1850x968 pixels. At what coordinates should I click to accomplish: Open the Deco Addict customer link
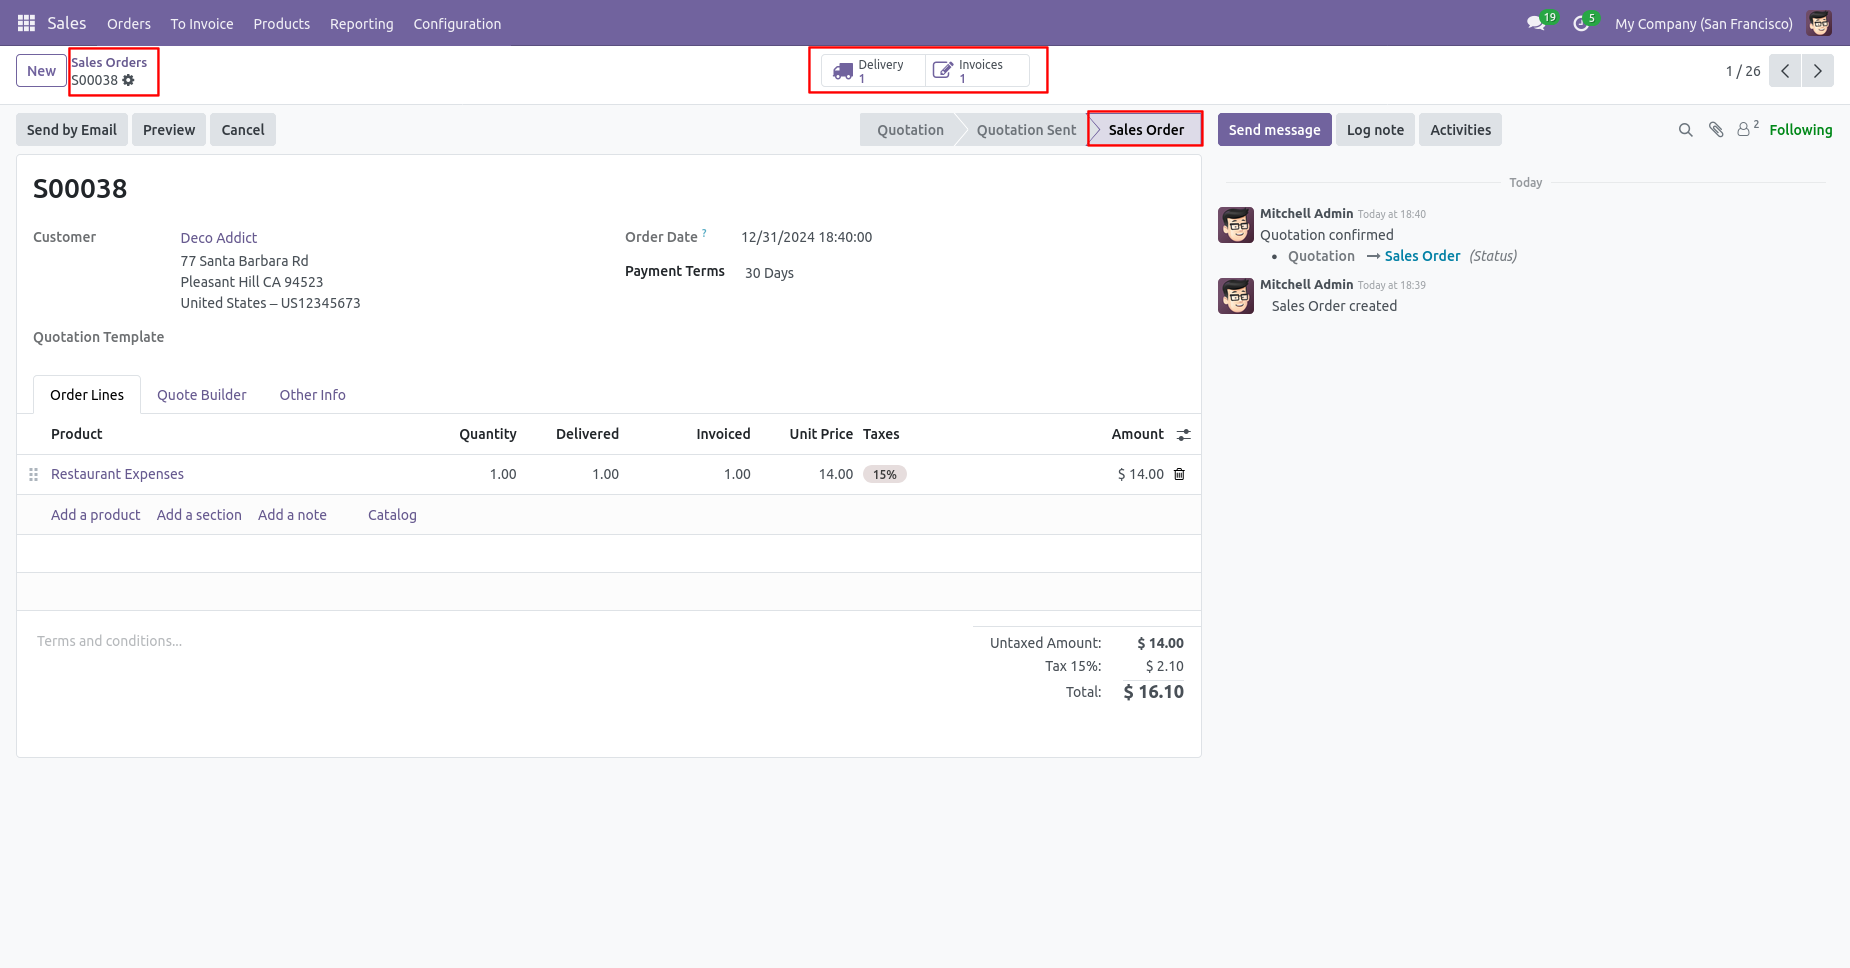click(219, 238)
